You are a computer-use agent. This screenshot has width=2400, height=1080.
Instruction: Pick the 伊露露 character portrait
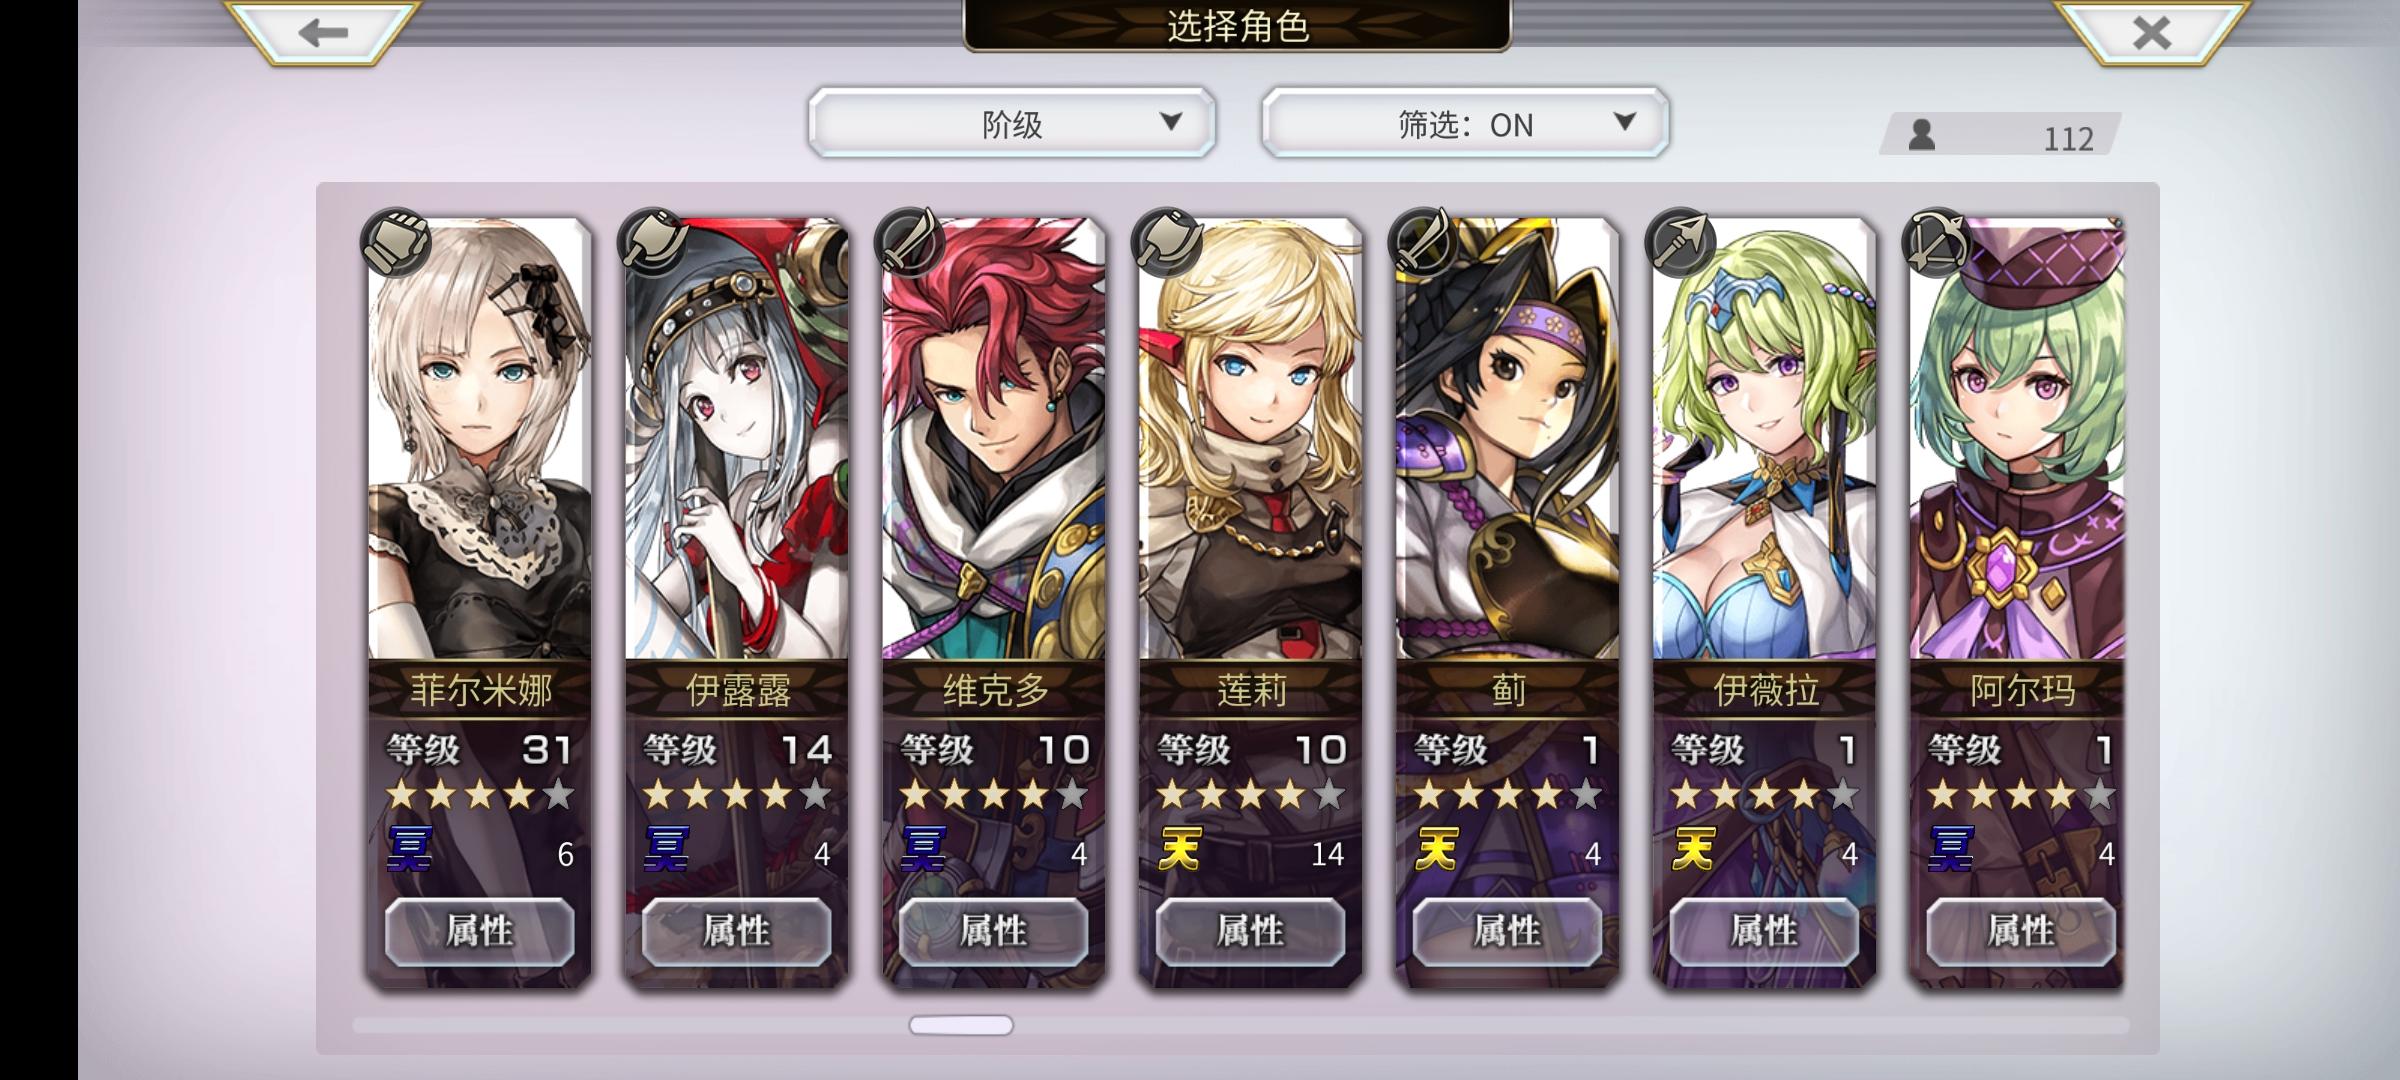pos(737,440)
